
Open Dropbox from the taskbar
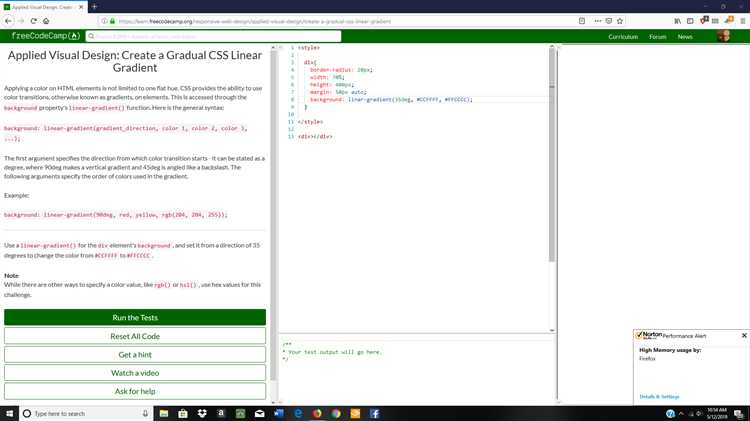click(203, 413)
